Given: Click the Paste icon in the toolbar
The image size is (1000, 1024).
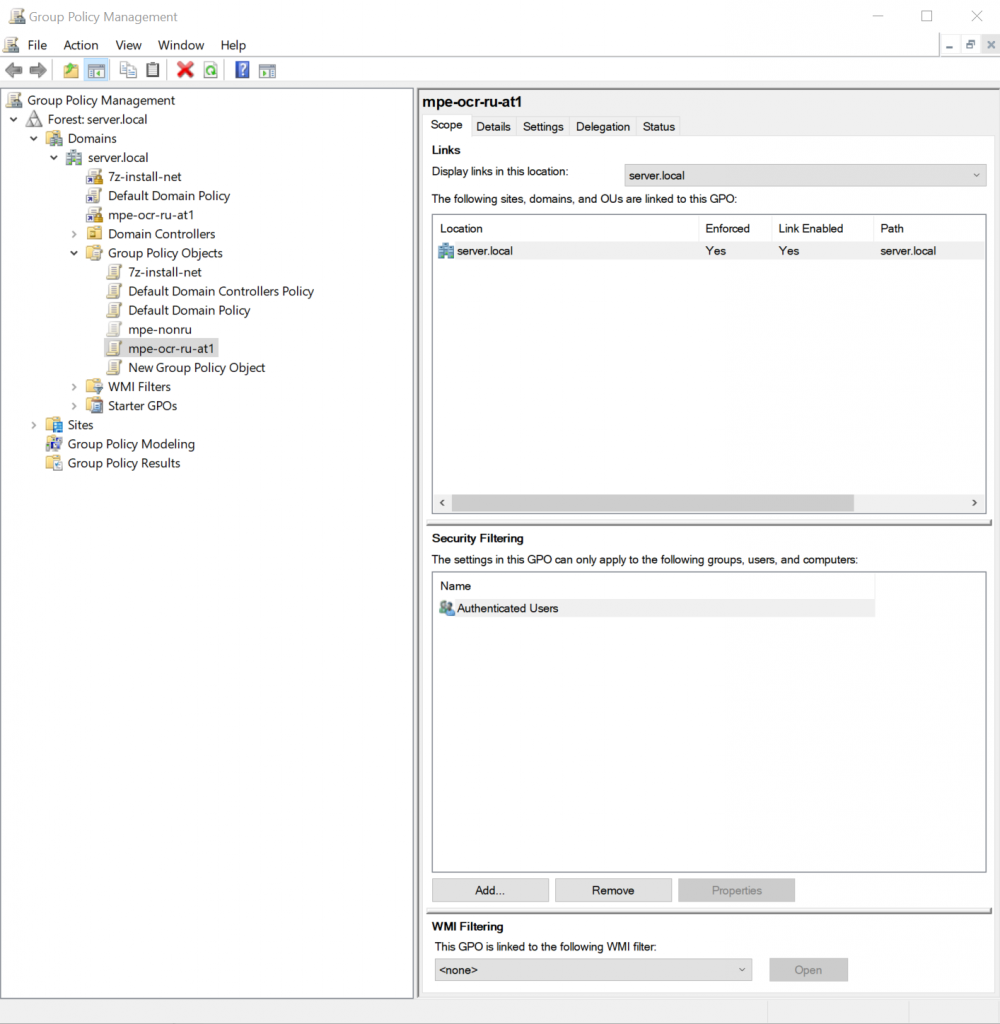Looking at the screenshot, I should click(x=152, y=70).
